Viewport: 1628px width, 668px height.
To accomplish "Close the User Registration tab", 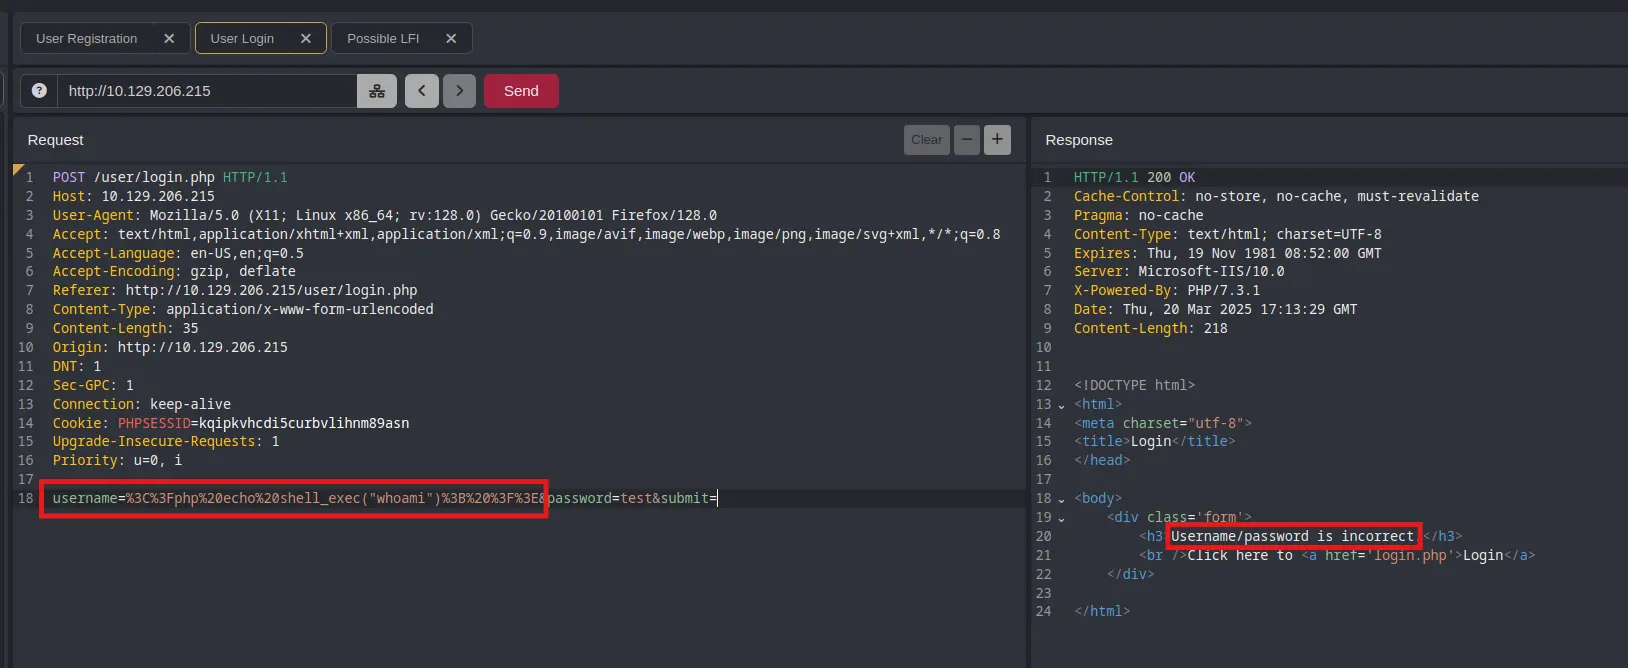I will click(x=169, y=38).
